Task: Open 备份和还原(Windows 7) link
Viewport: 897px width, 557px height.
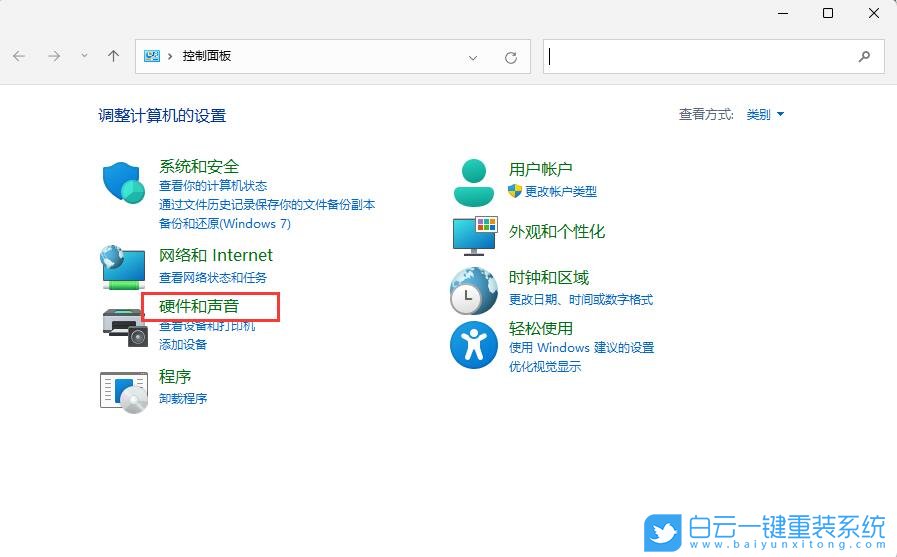Action: [x=225, y=224]
